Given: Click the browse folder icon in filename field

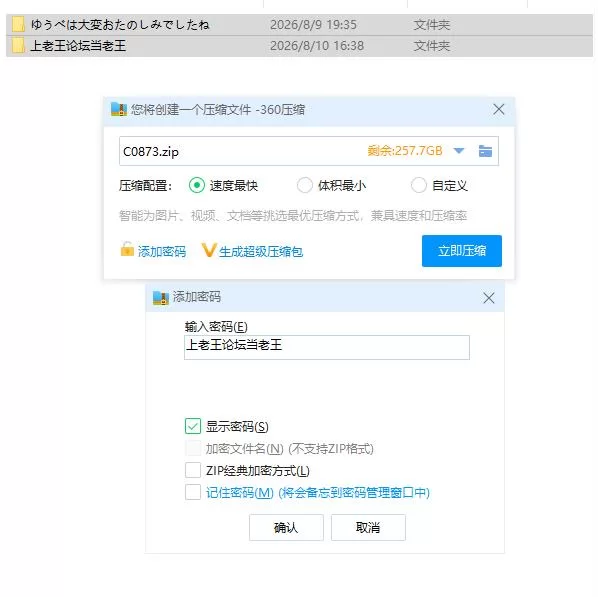Looking at the screenshot, I should (x=485, y=151).
